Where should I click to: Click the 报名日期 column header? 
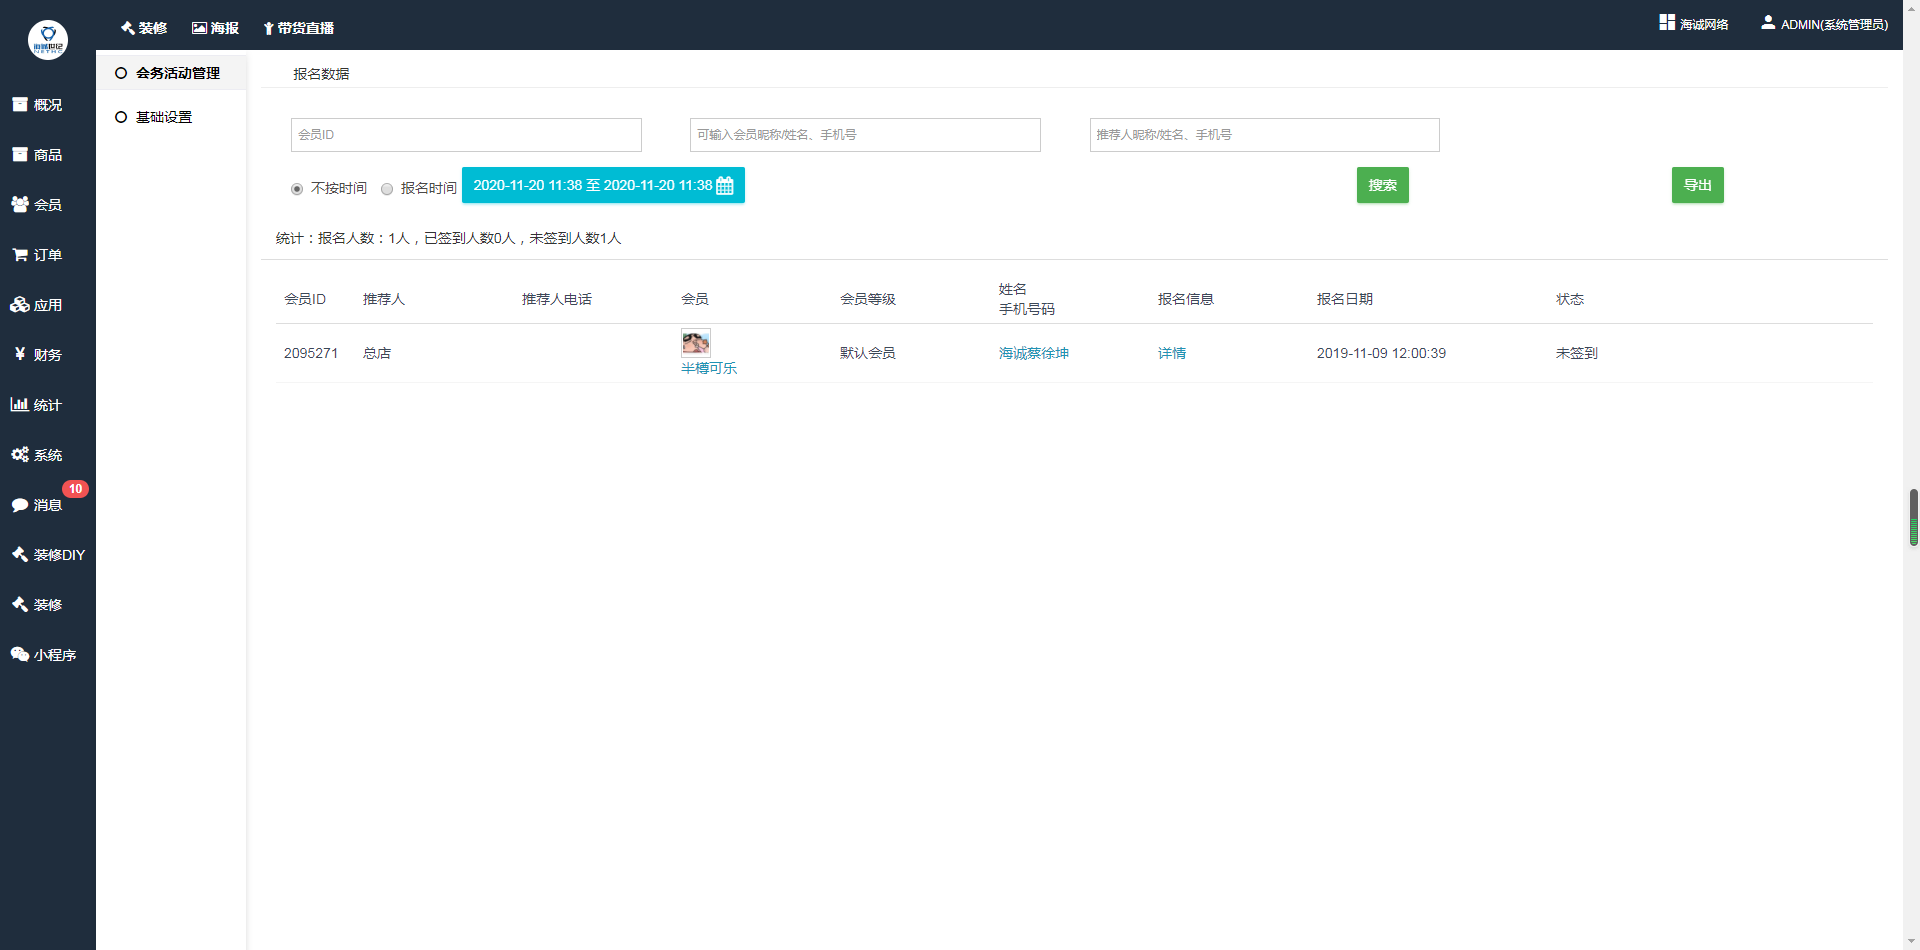[1345, 299]
